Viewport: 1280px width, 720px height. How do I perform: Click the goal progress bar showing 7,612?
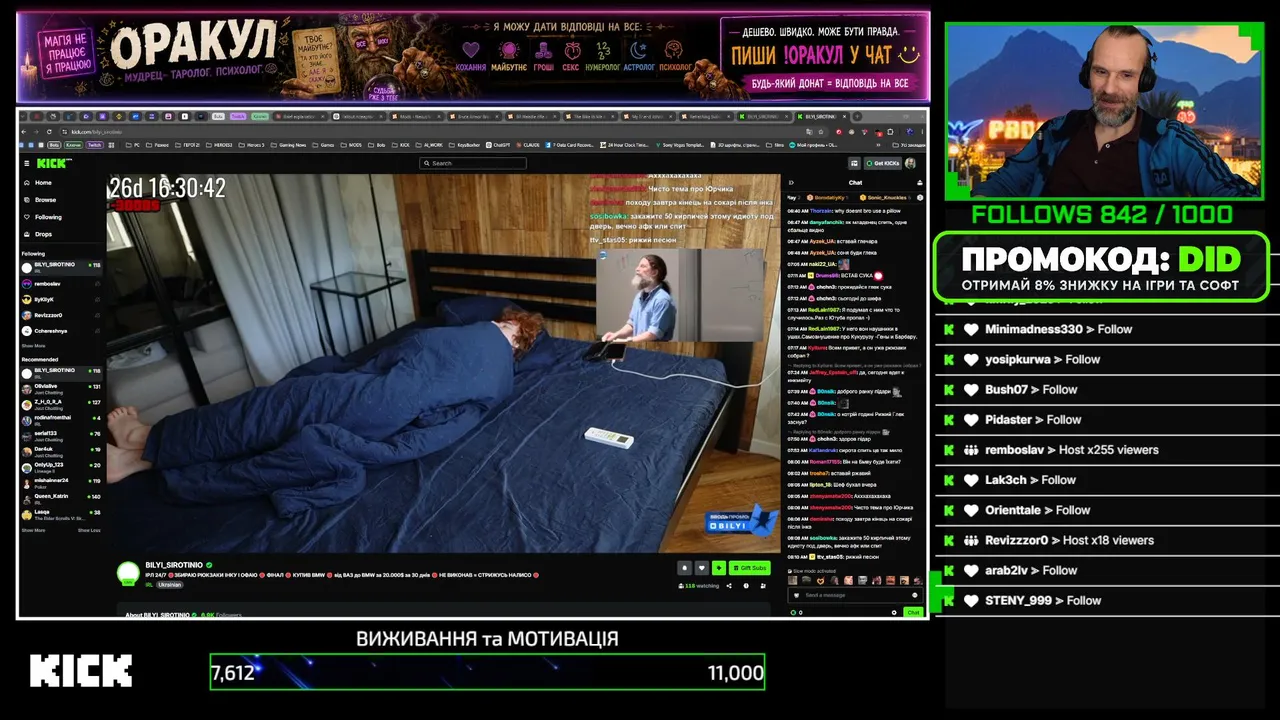(487, 672)
